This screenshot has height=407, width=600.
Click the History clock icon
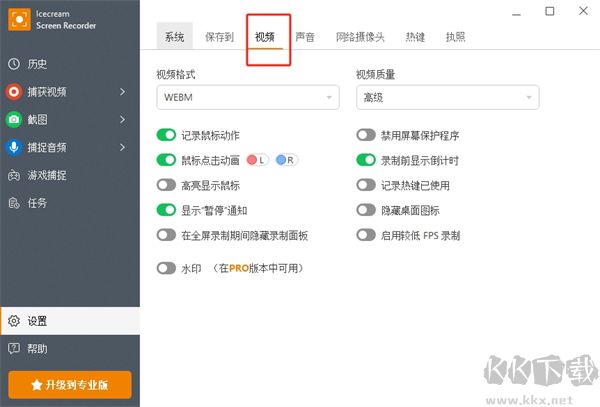[x=14, y=64]
